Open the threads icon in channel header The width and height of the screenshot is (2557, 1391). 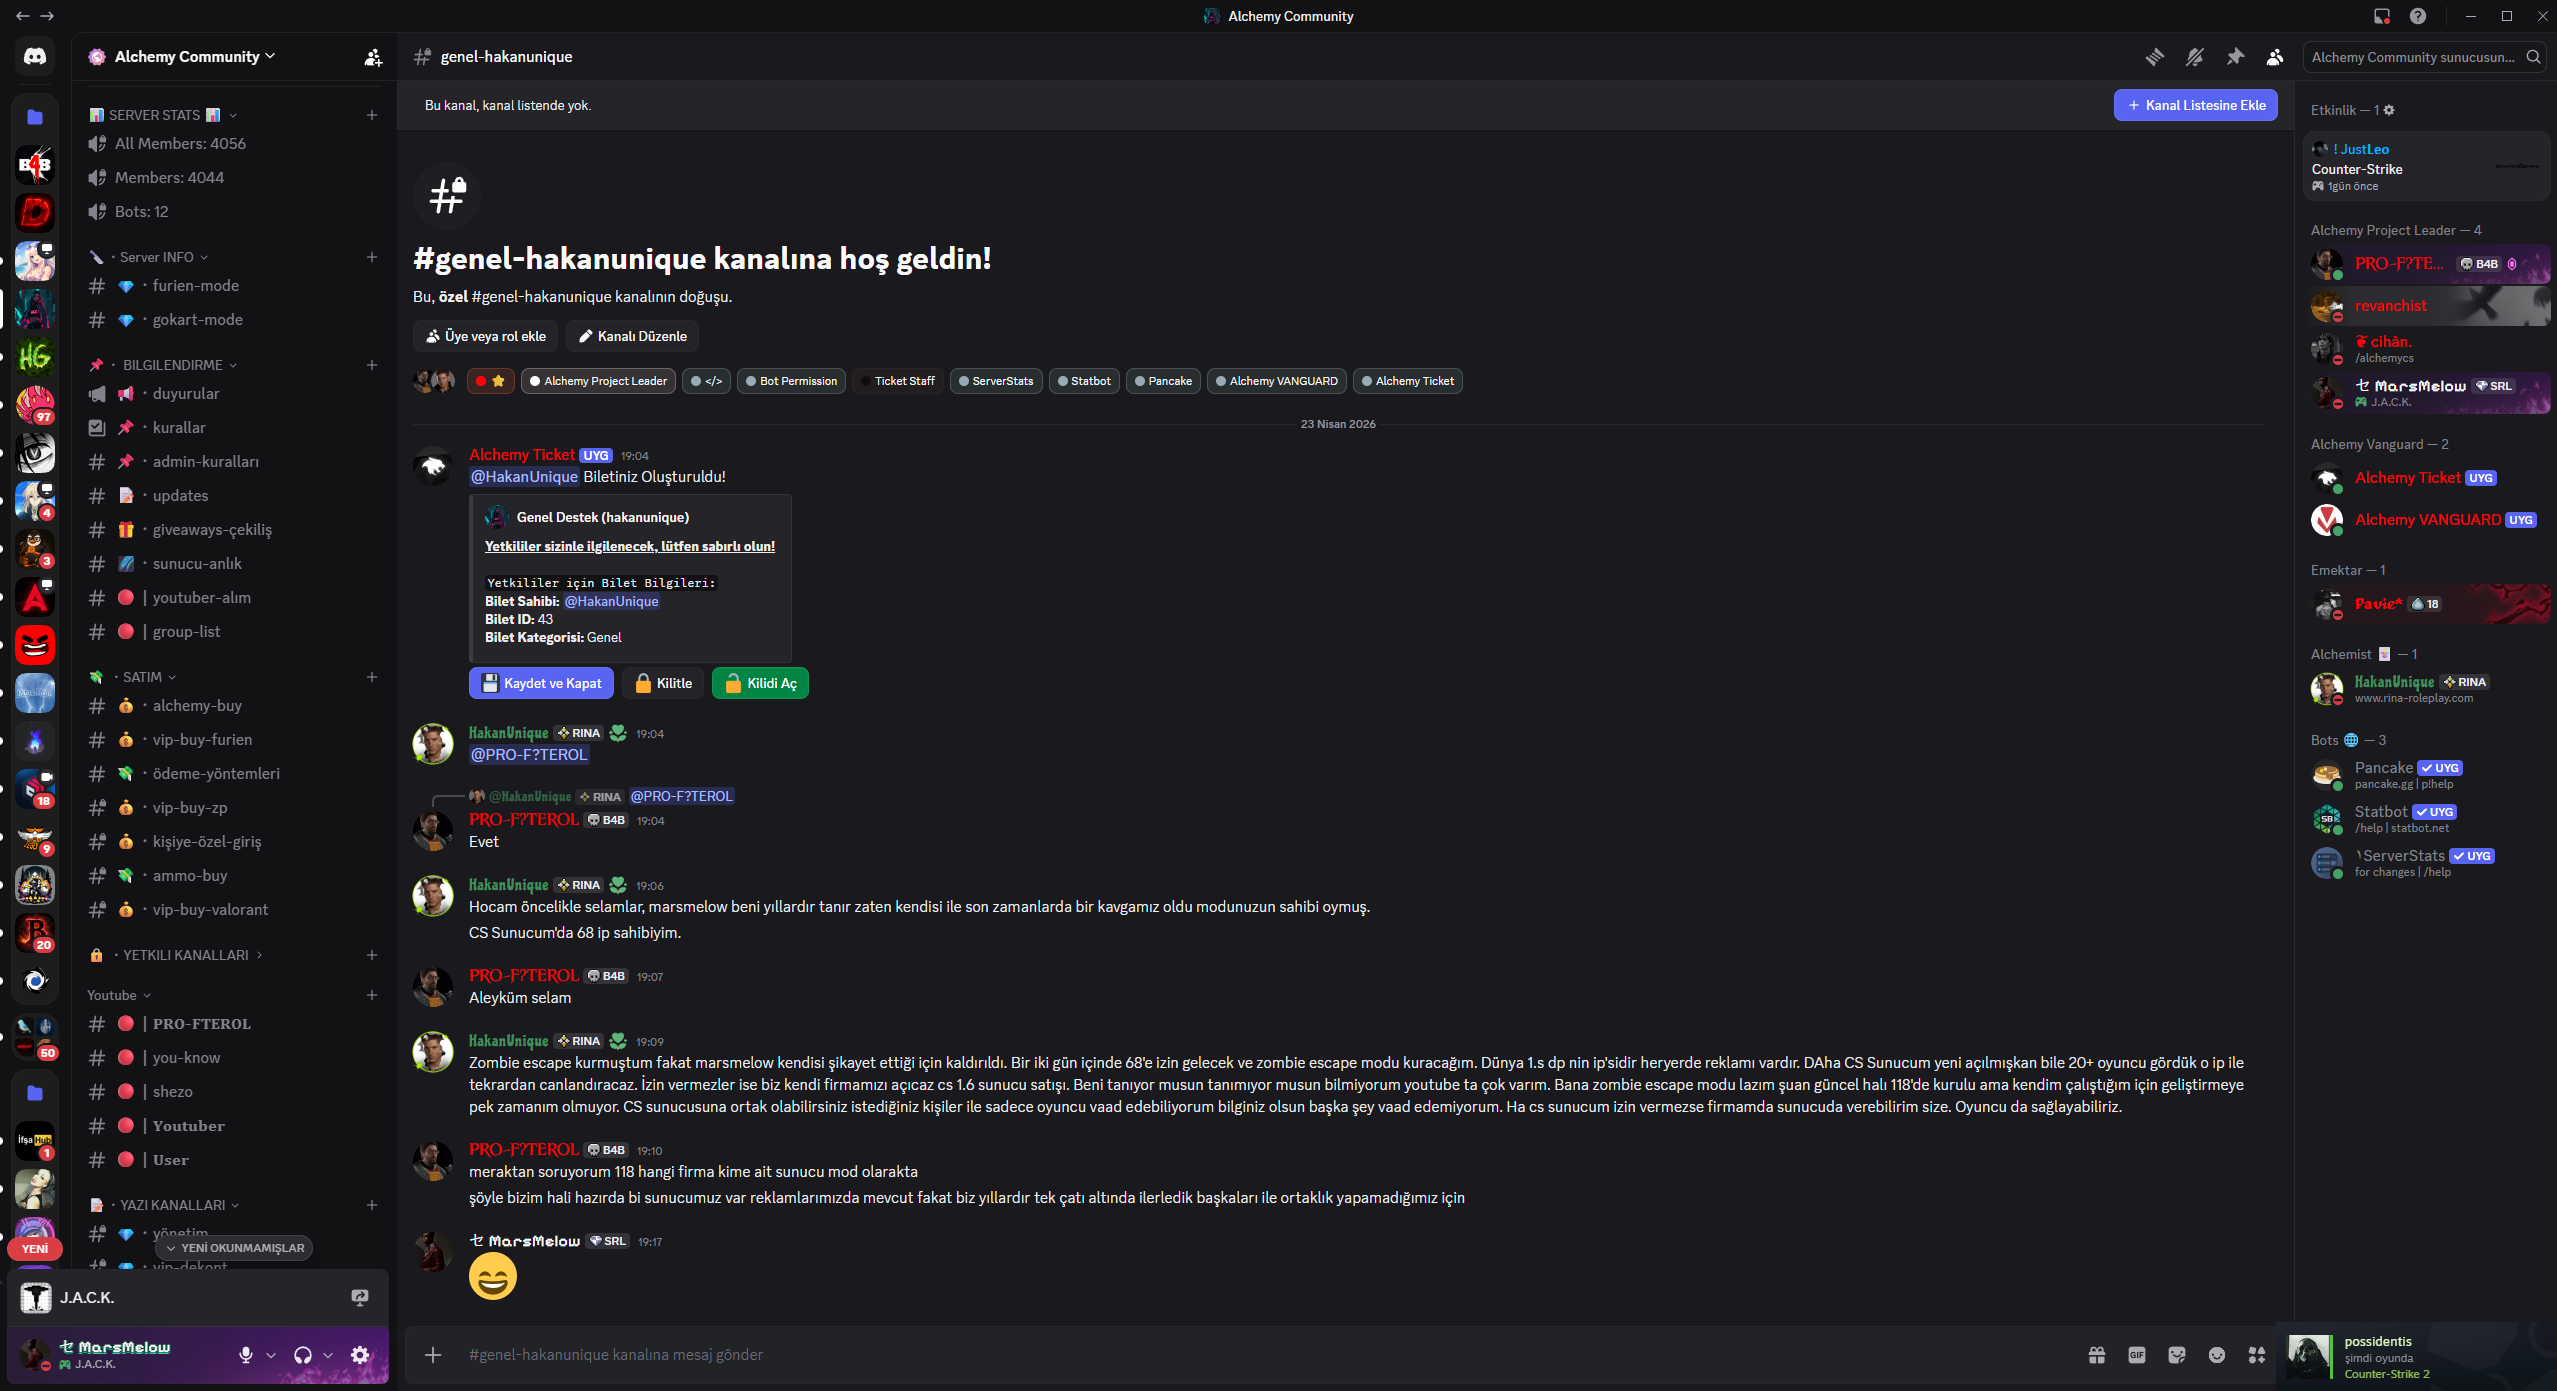coord(2155,57)
